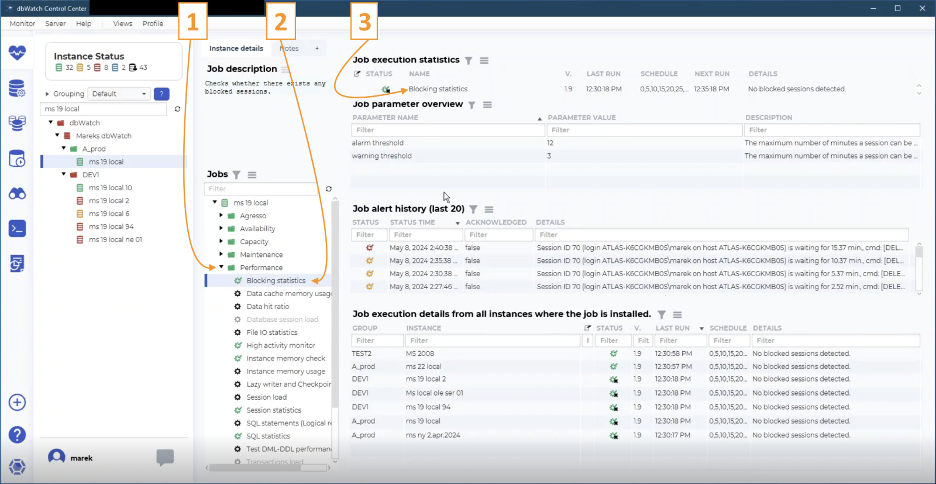Collapse the A_prod group

pyautogui.click(x=63, y=148)
